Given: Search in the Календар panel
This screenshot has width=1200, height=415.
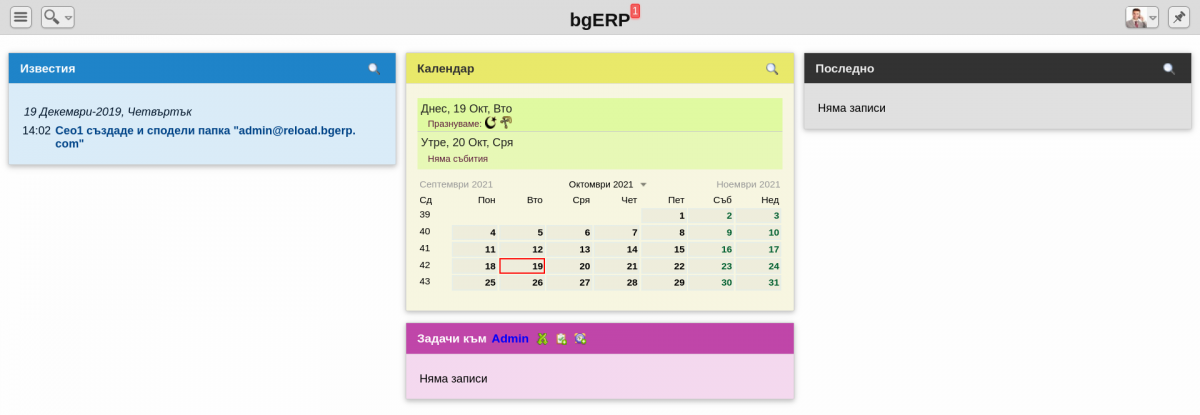Looking at the screenshot, I should click(x=772, y=69).
